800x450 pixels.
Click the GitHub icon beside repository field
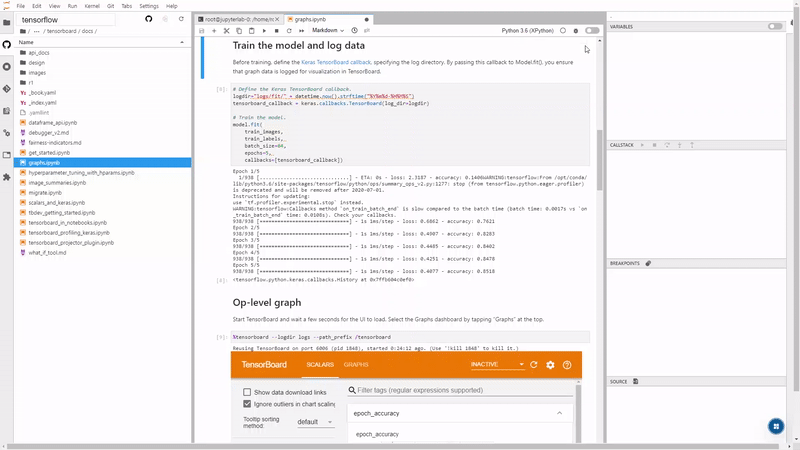[x=148, y=19]
